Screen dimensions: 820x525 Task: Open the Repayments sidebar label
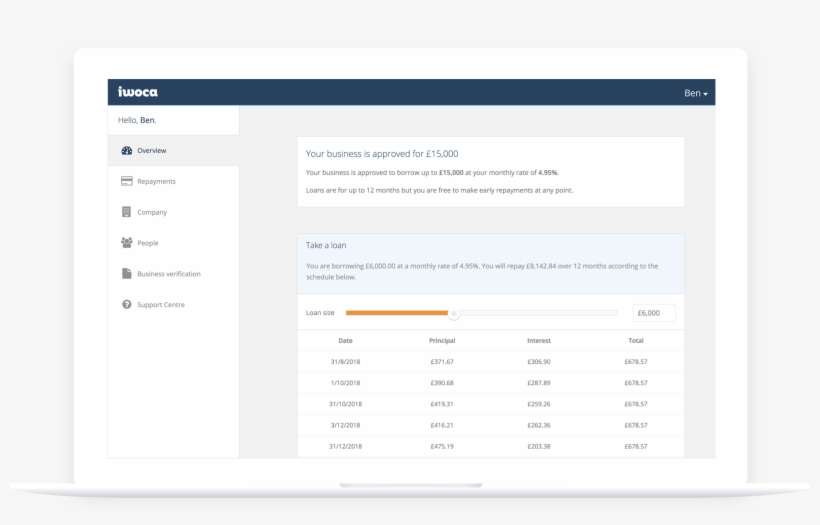pos(156,181)
